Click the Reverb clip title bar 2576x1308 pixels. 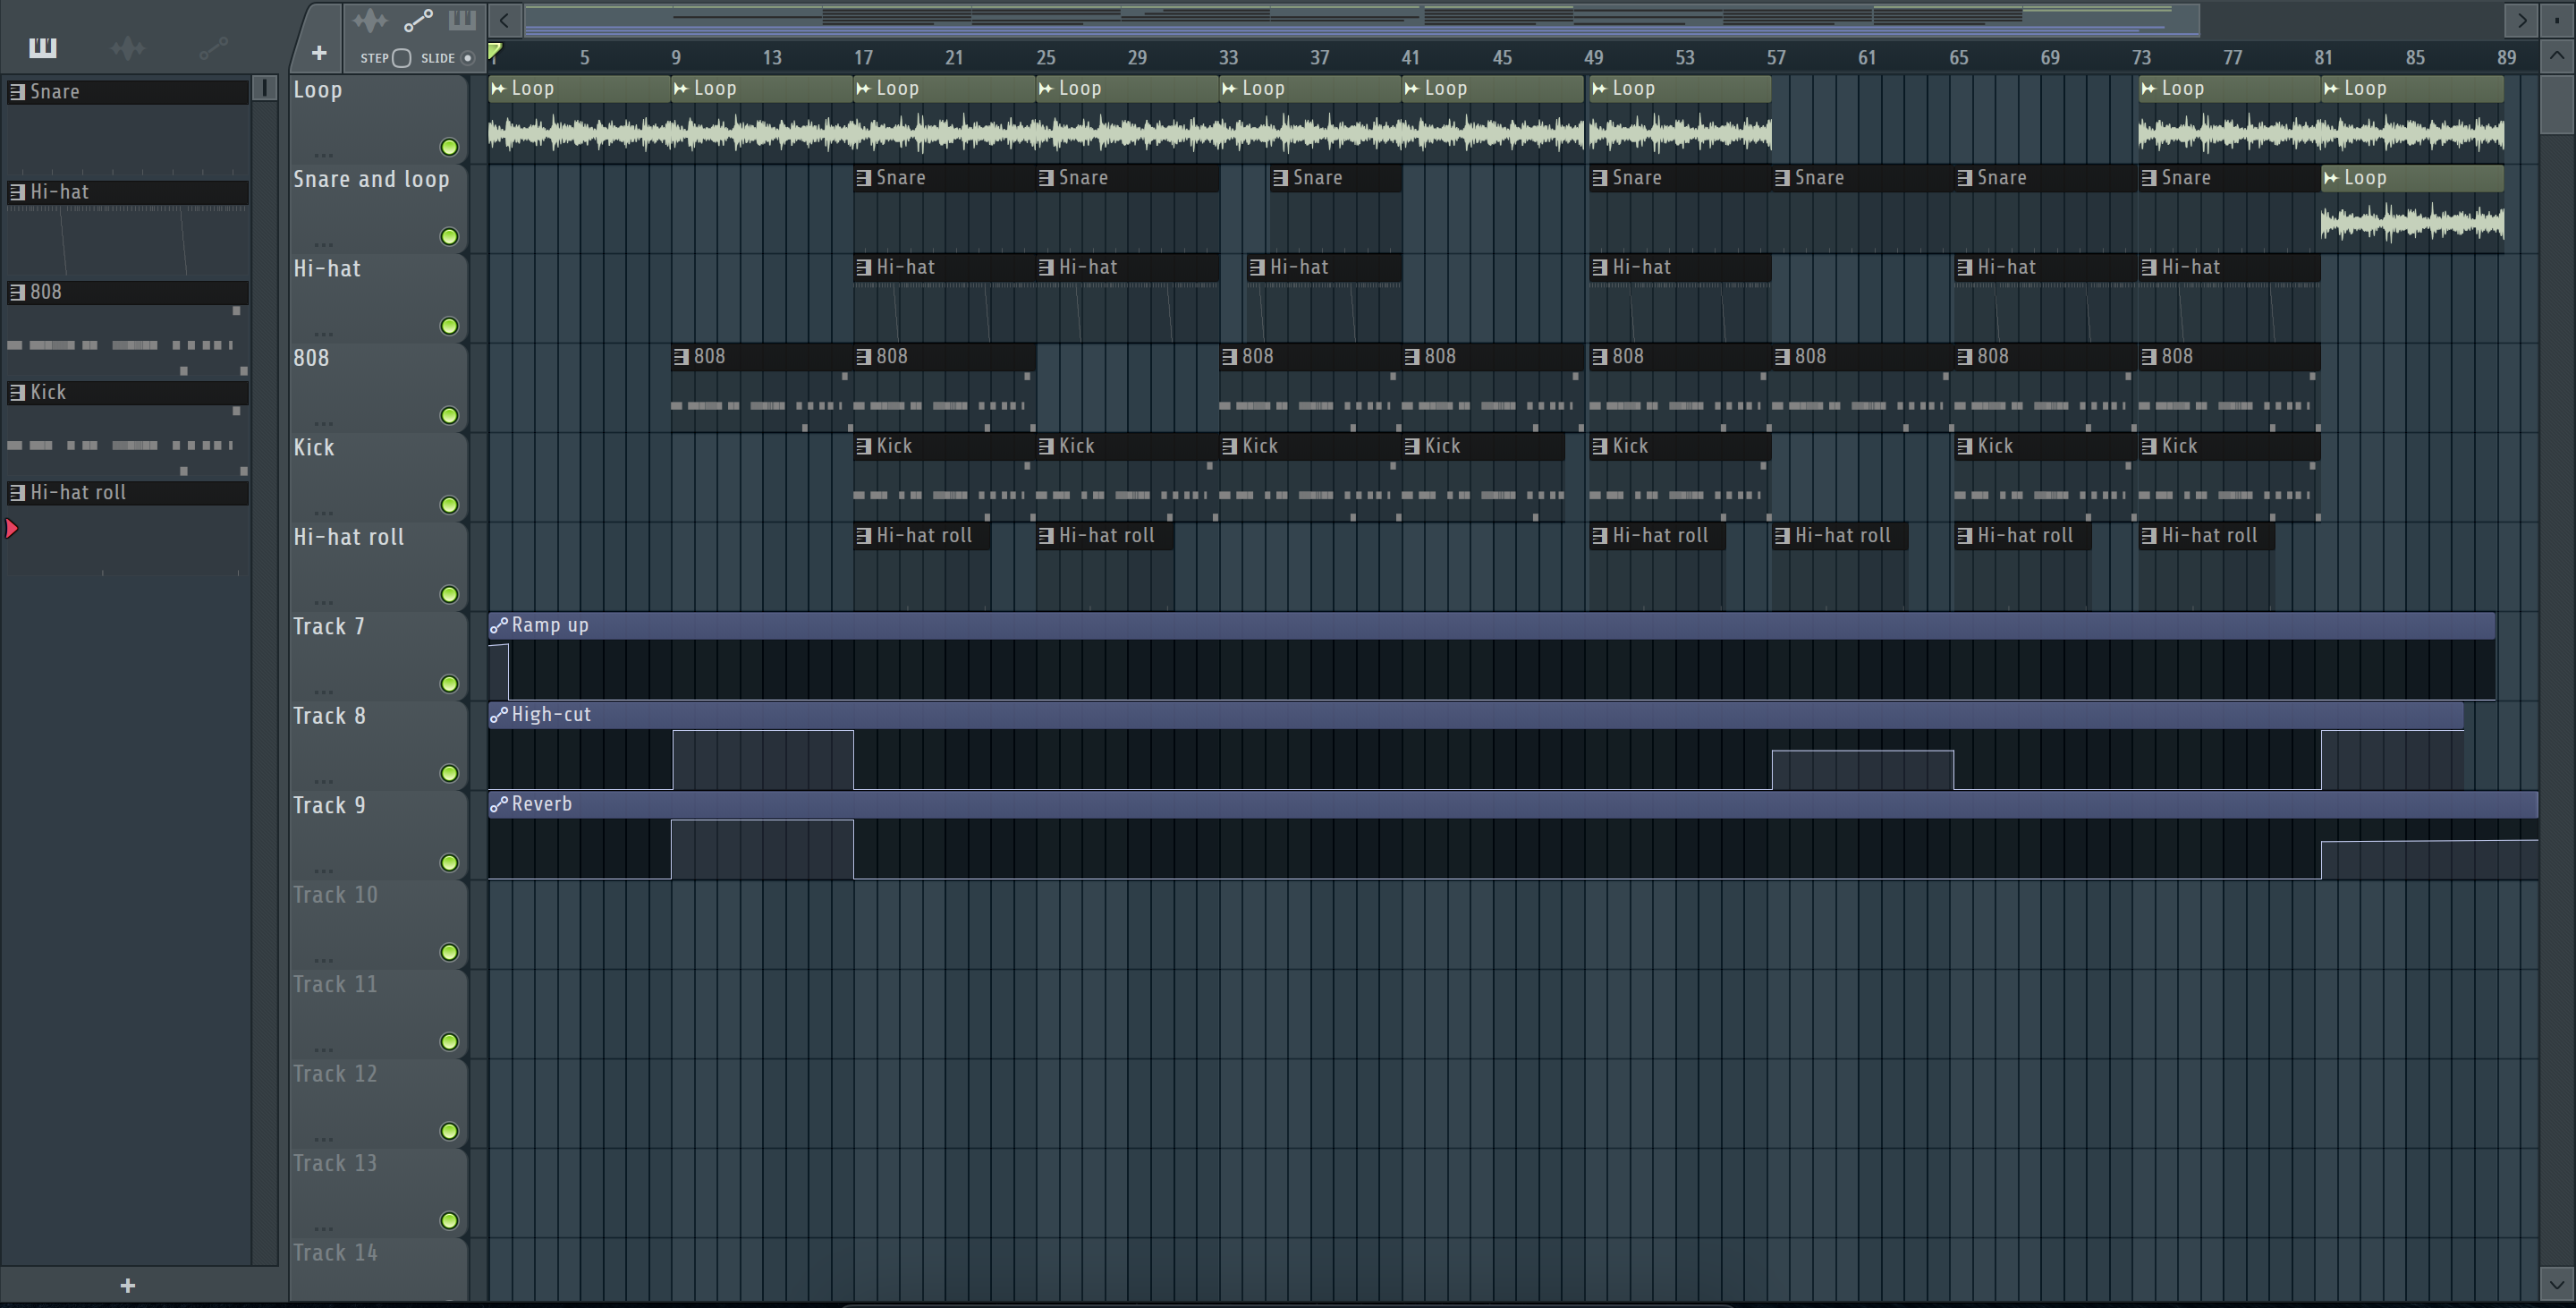pos(1513,804)
